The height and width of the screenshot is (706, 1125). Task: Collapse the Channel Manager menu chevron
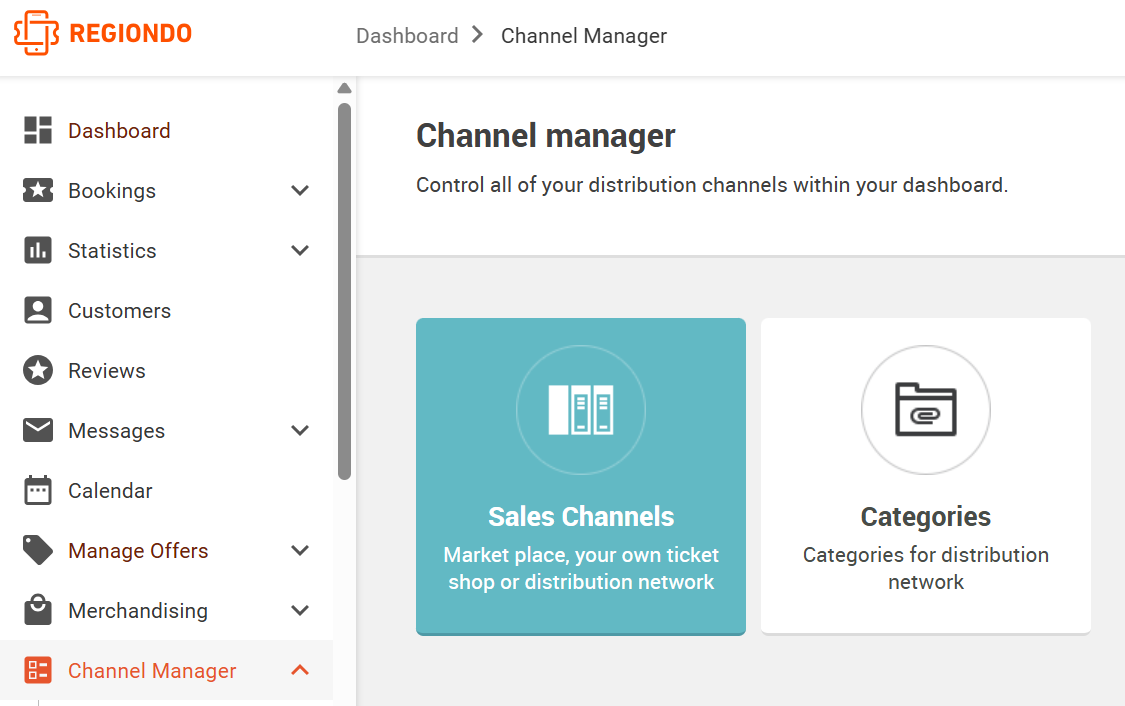coord(300,670)
